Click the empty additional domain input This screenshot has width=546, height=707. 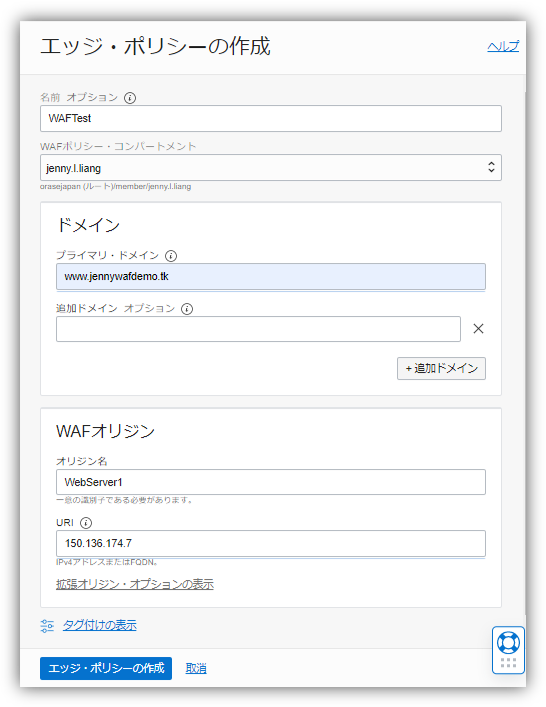tap(258, 329)
